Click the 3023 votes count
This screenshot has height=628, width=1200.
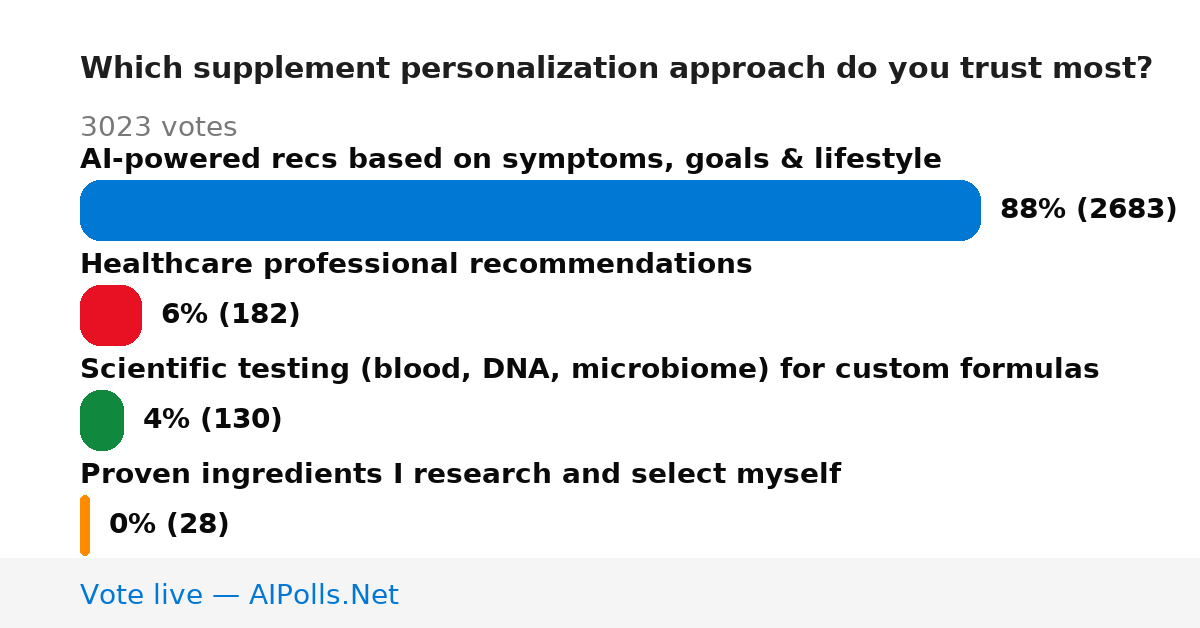158,127
